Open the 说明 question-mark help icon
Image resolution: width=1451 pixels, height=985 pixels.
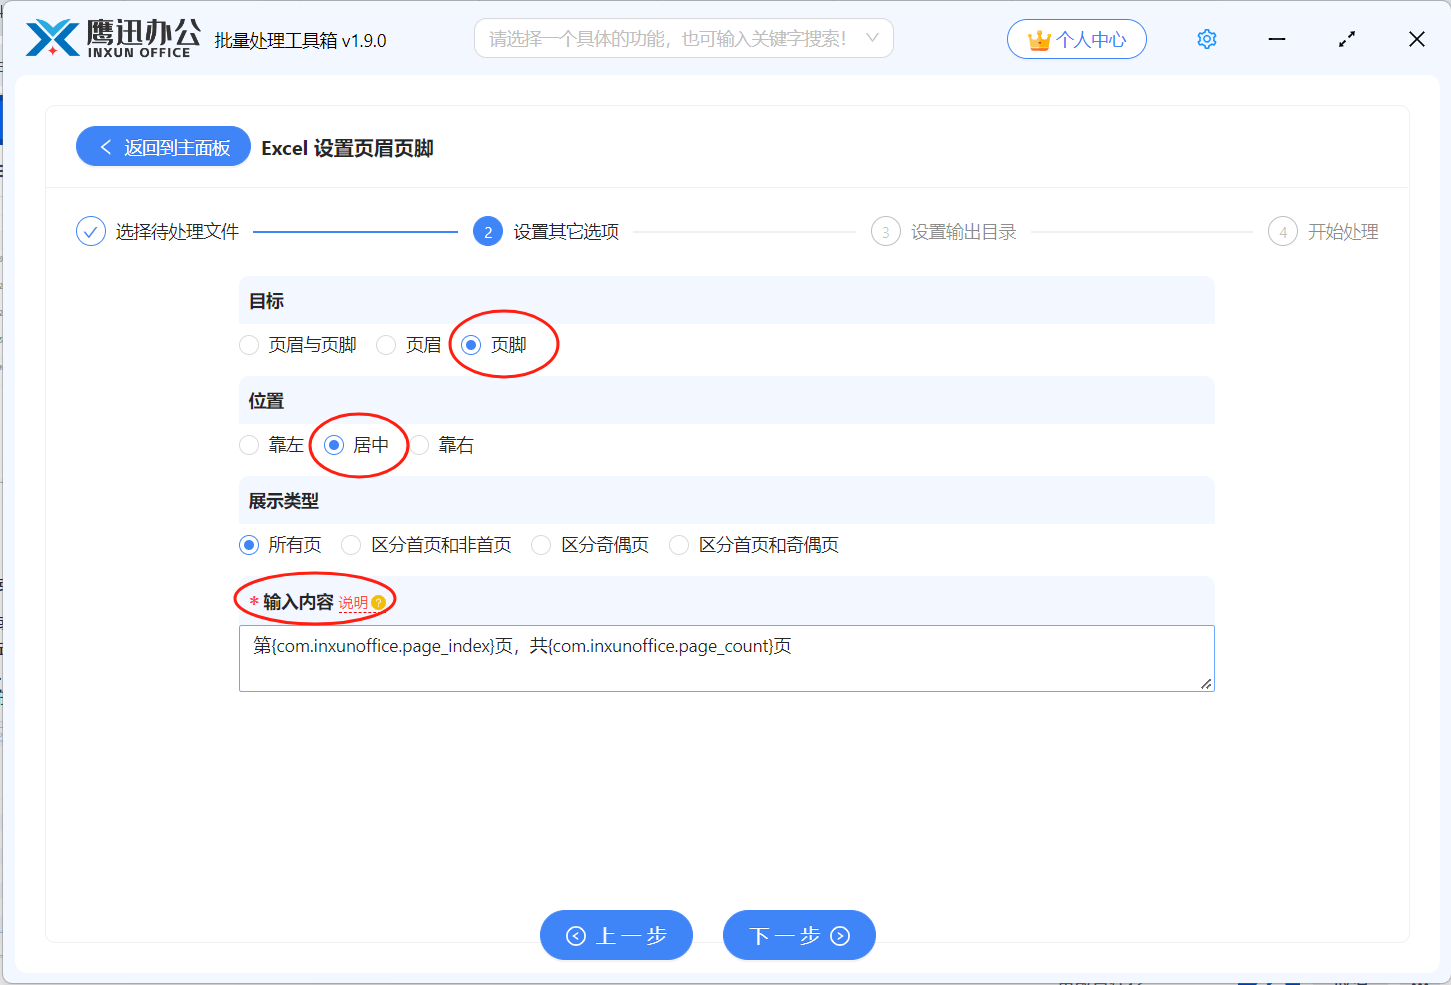point(378,602)
